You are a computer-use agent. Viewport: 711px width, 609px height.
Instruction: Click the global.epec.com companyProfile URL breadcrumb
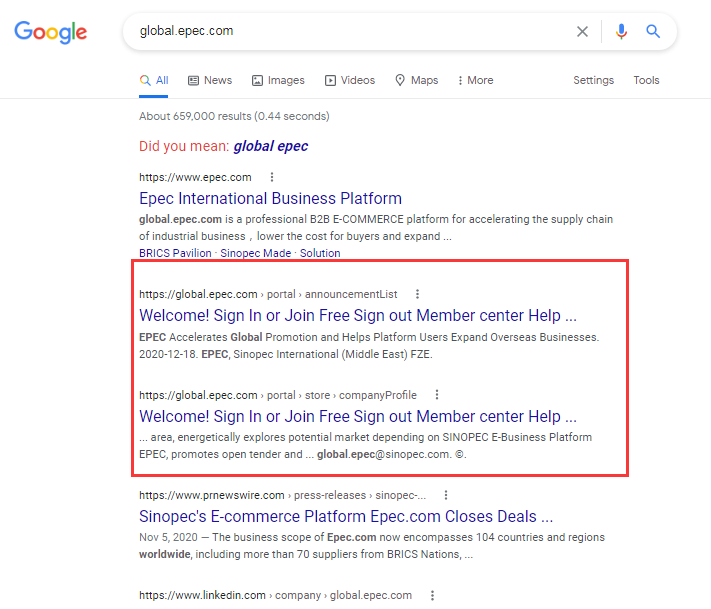tap(278, 395)
